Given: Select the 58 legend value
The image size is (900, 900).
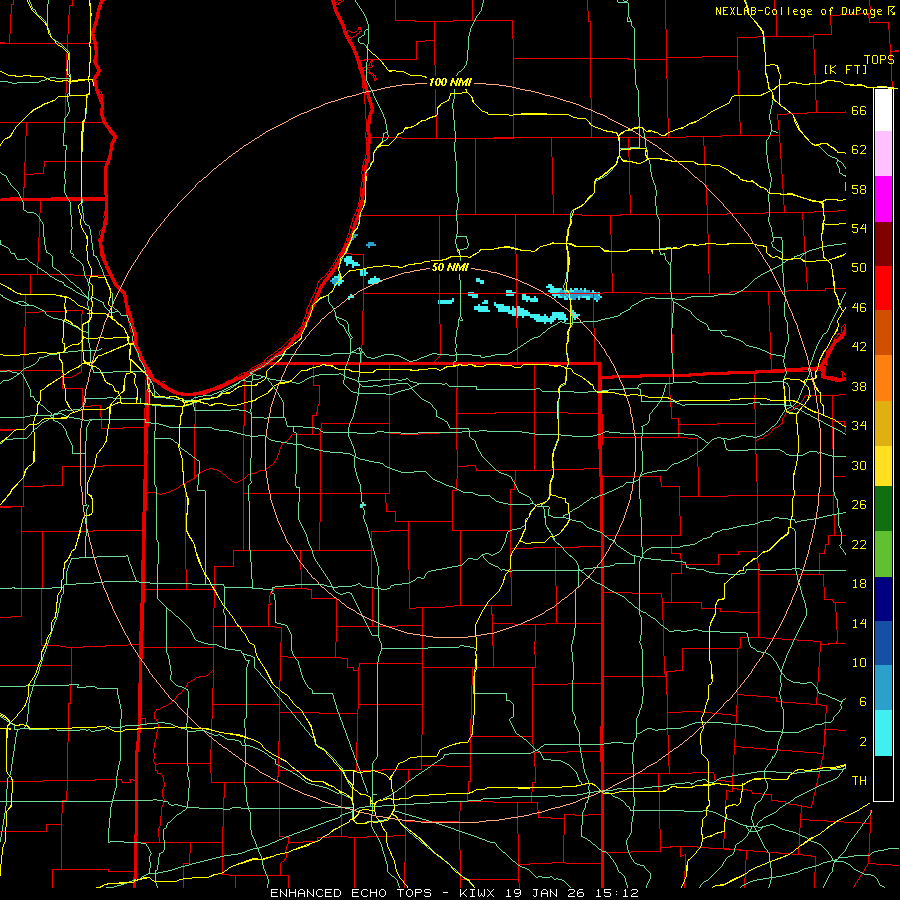Looking at the screenshot, I should click(x=859, y=189).
